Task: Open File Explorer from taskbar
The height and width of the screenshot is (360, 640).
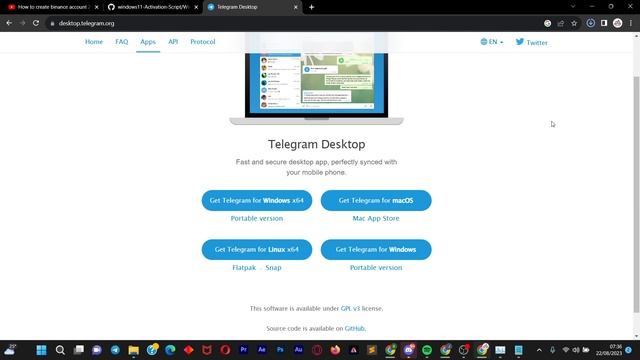Action: click(x=133, y=350)
